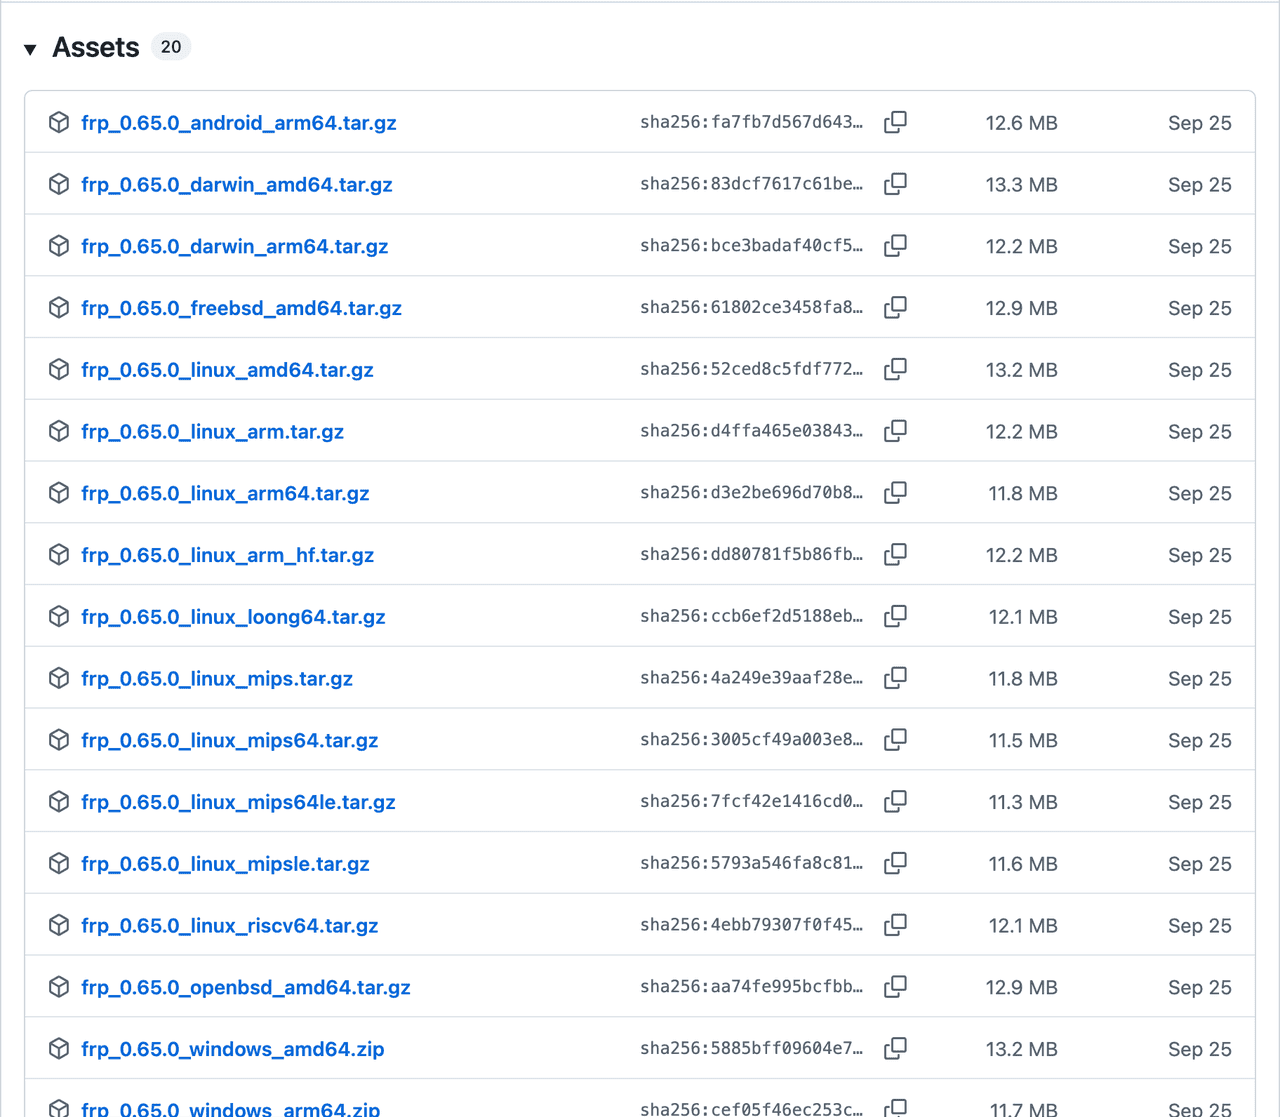Collapse the Assets section
The image size is (1280, 1117).
coord(31,47)
